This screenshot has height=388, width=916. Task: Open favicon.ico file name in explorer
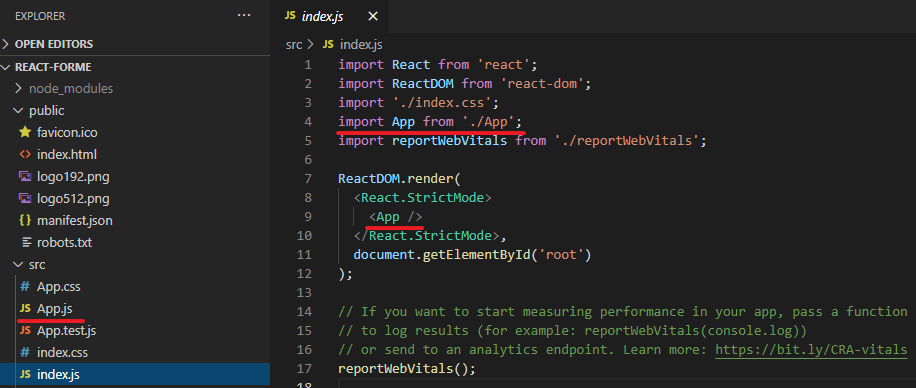click(x=67, y=133)
